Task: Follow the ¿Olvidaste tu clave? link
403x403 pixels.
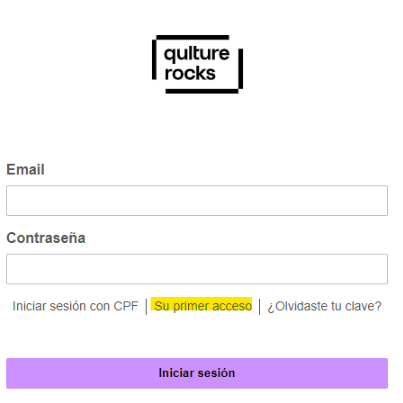Action: click(324, 306)
